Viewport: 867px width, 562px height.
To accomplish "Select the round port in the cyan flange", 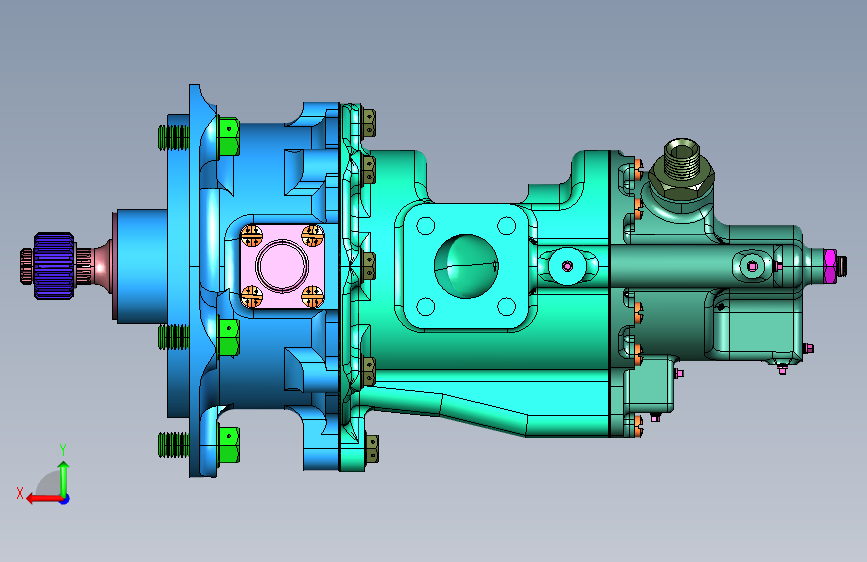I will [x=466, y=266].
